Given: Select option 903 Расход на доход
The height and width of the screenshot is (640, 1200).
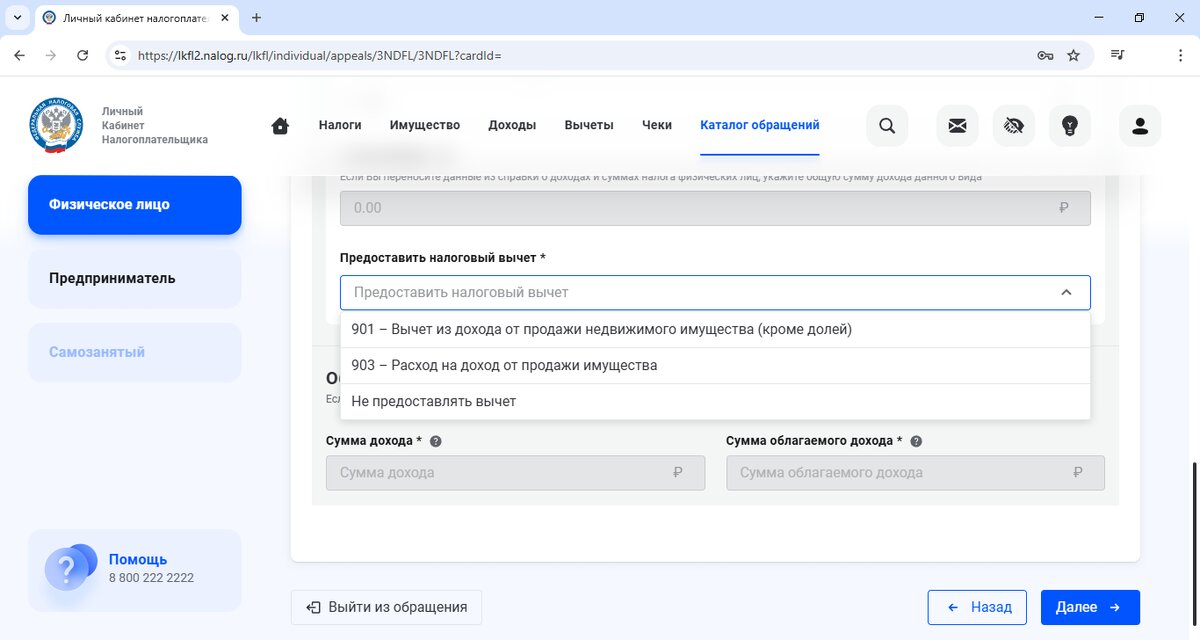Looking at the screenshot, I should pyautogui.click(x=715, y=365).
